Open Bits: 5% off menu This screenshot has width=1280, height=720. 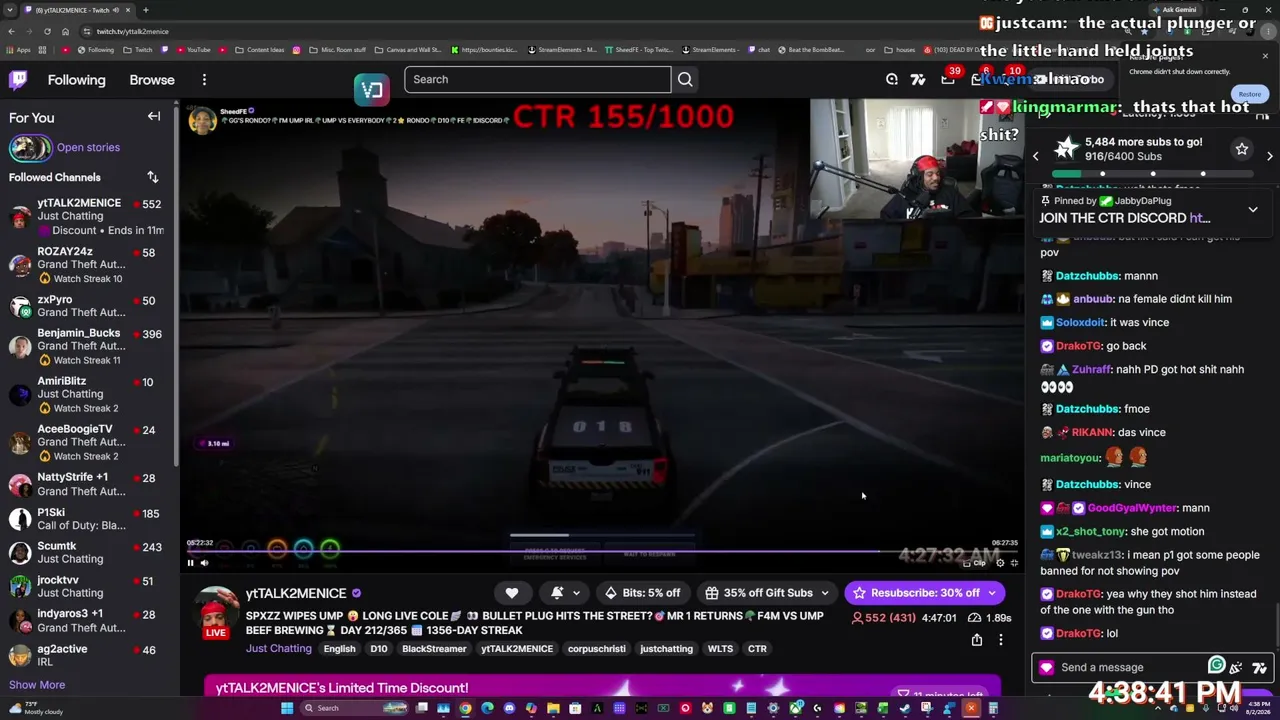pyautogui.click(x=641, y=593)
